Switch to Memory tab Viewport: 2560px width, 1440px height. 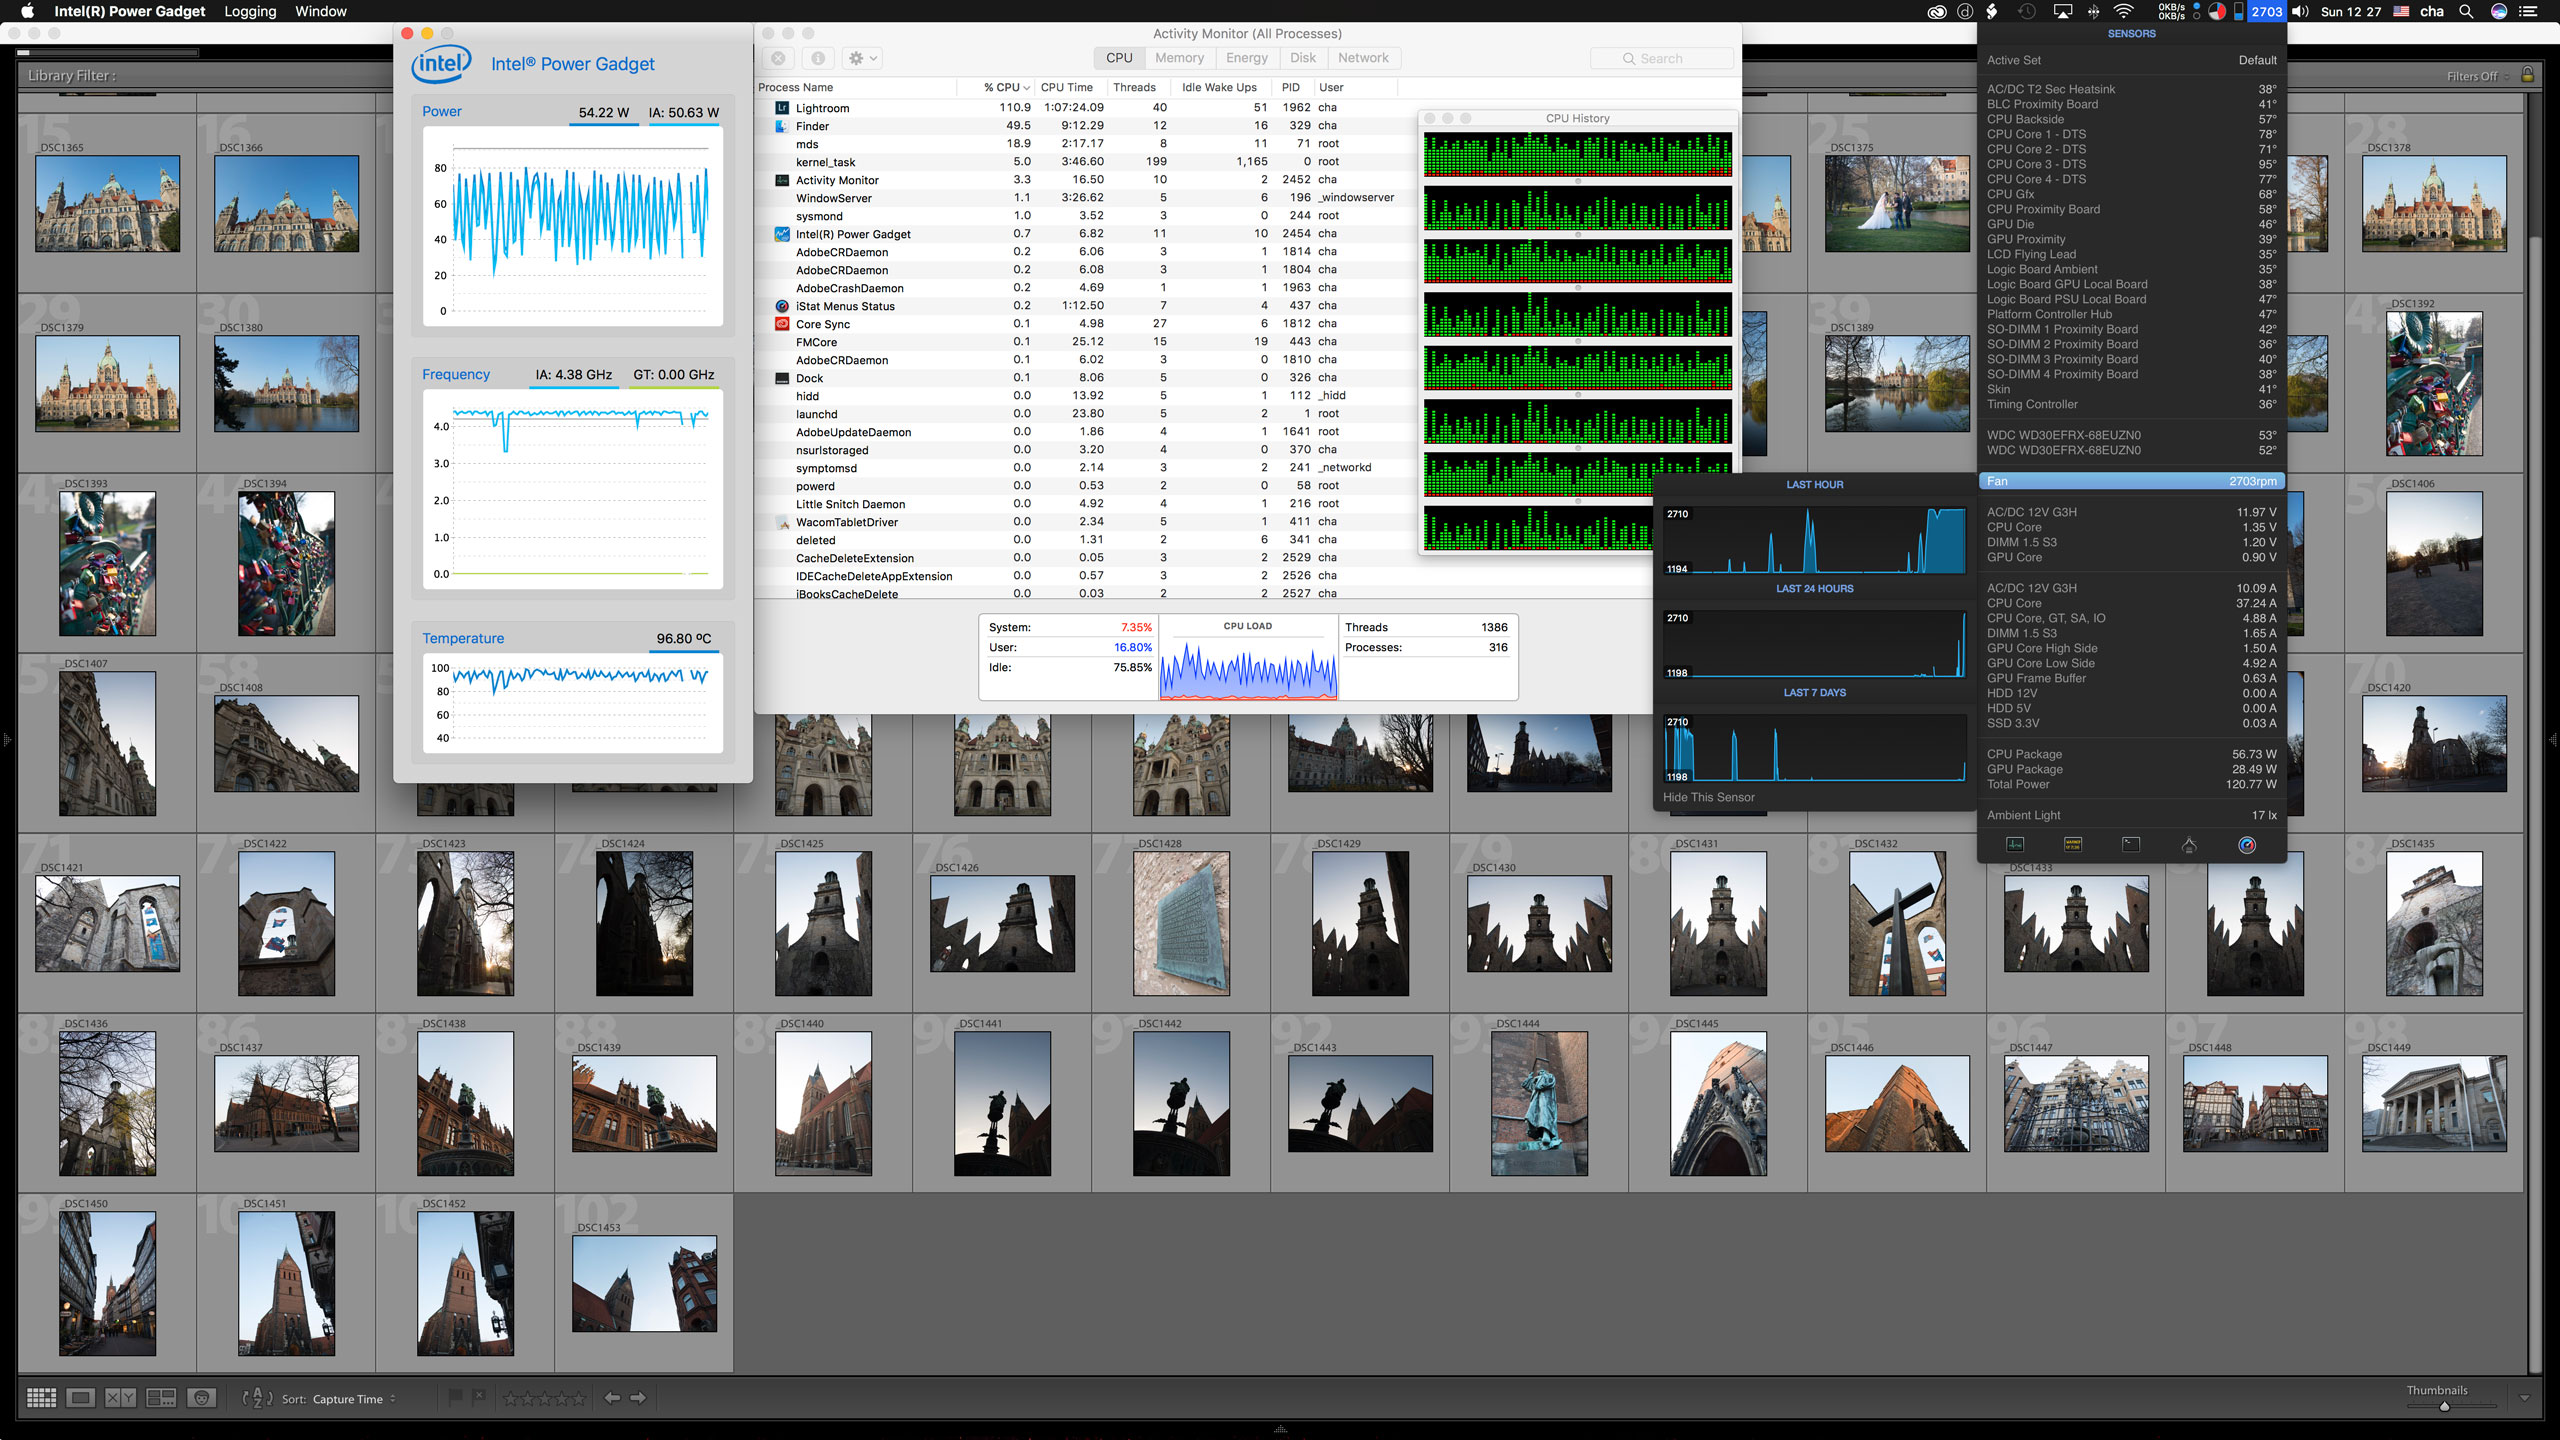[1180, 58]
